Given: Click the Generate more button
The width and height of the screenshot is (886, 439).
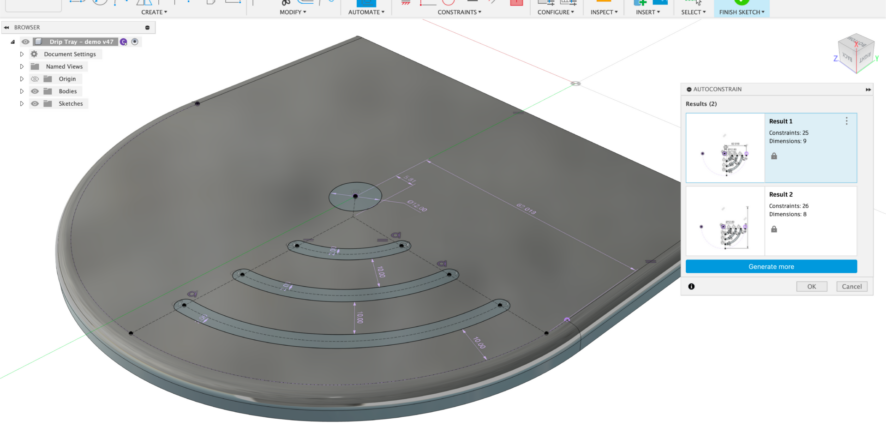Looking at the screenshot, I should (770, 267).
